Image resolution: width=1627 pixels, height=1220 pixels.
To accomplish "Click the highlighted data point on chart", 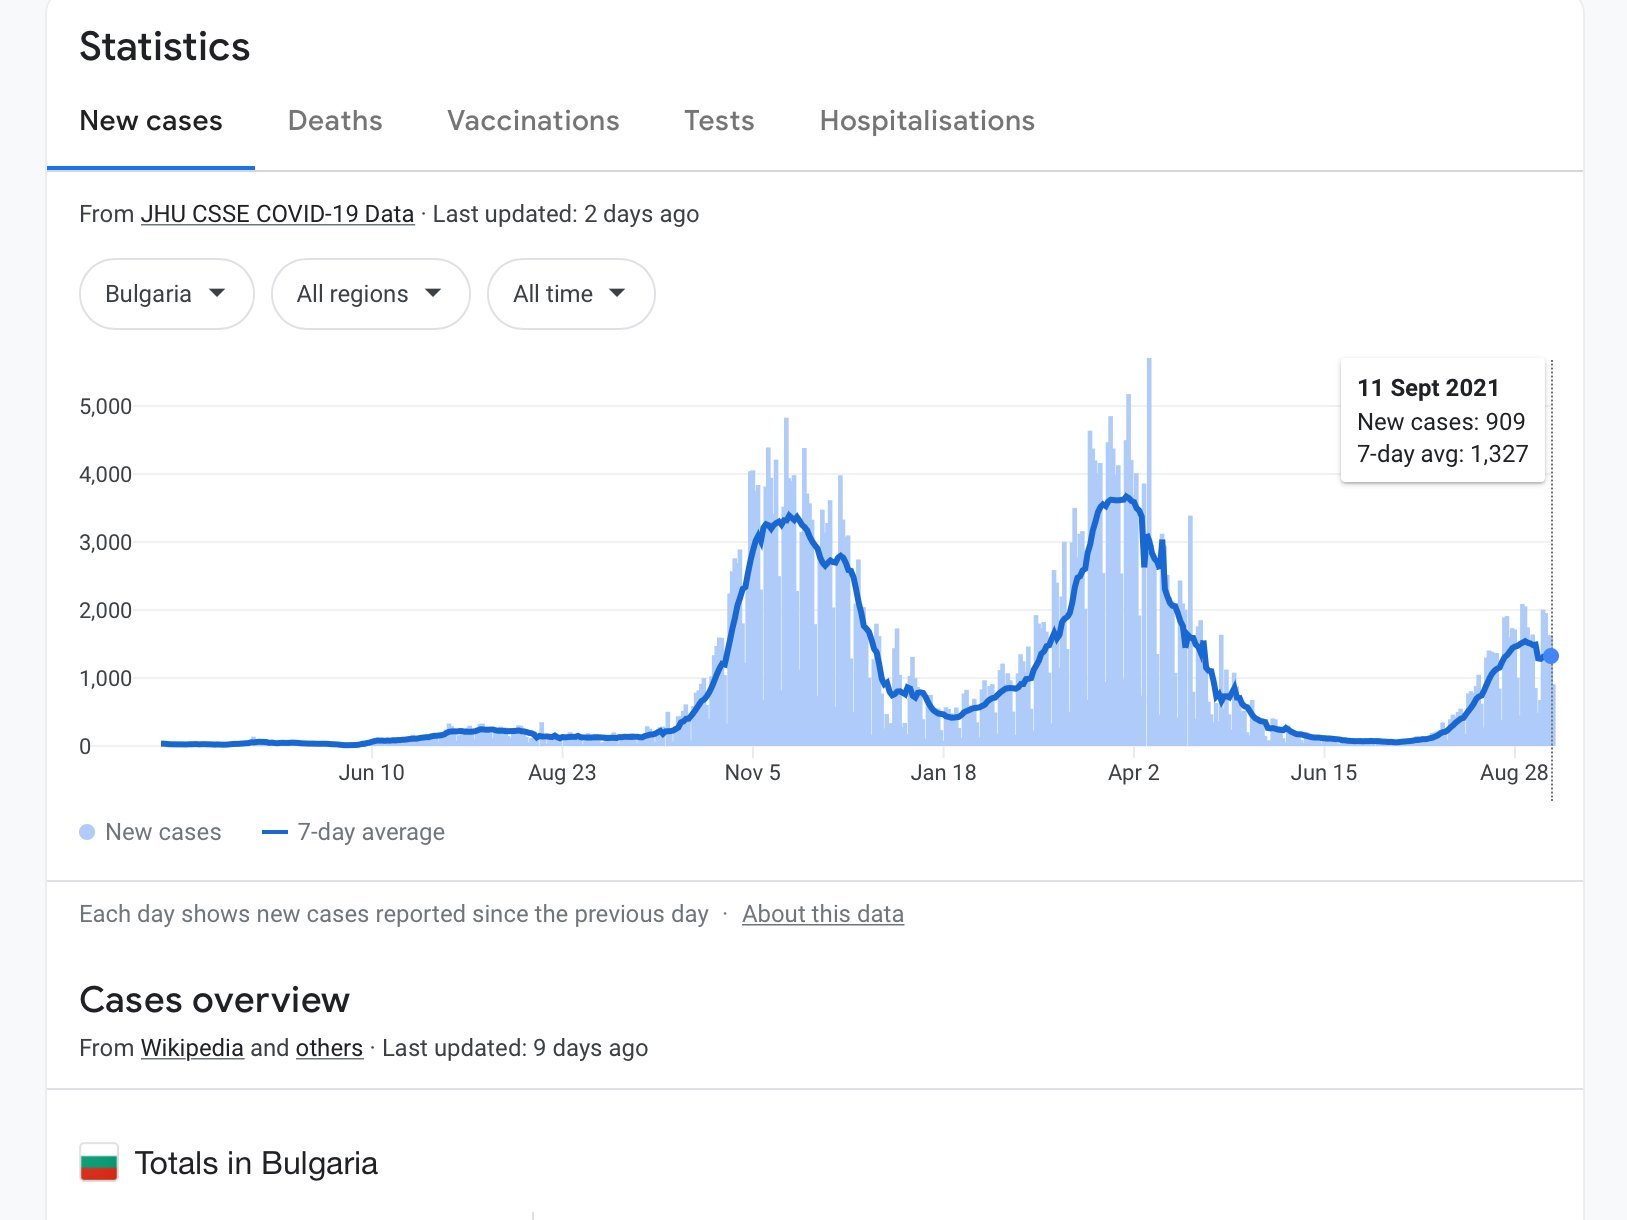I will [1551, 656].
